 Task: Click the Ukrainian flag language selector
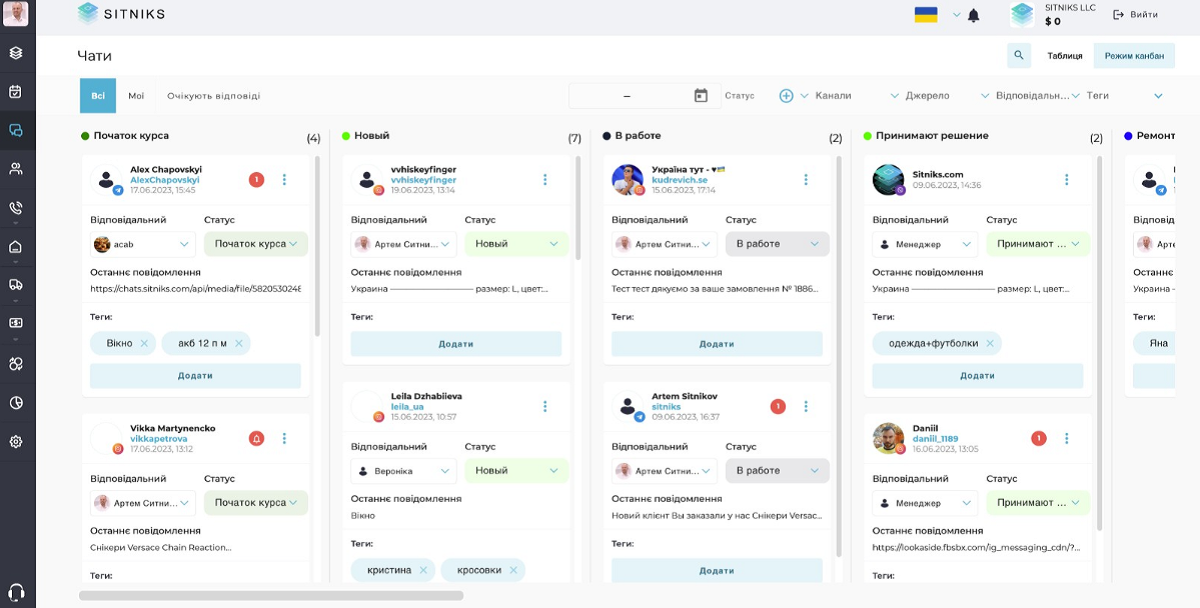(x=926, y=15)
